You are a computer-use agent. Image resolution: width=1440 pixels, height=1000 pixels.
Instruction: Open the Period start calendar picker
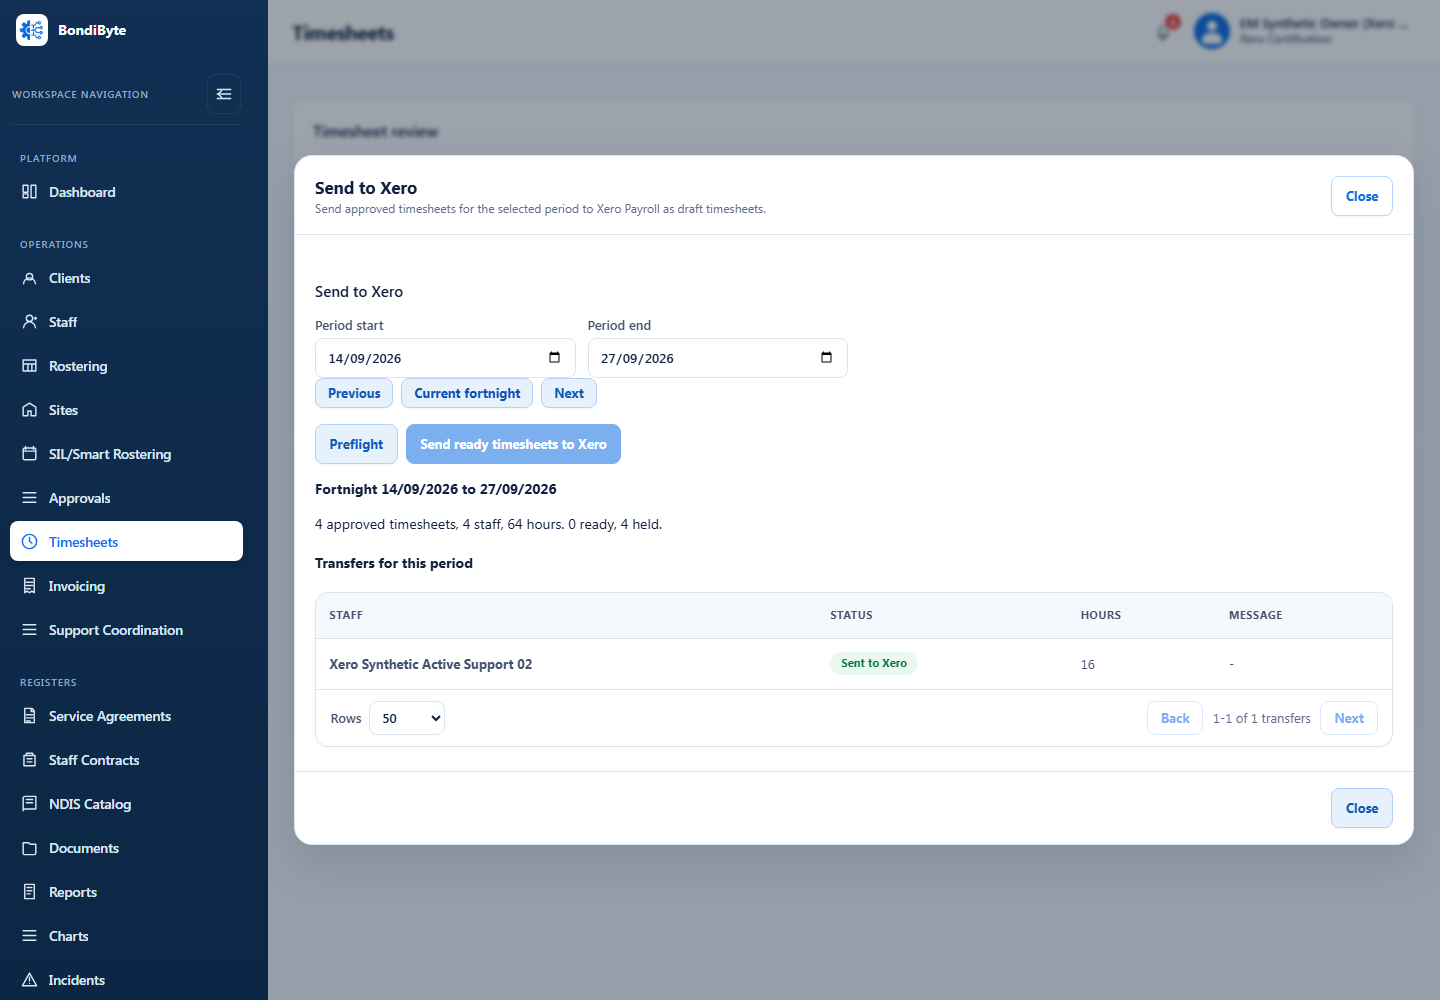click(555, 358)
